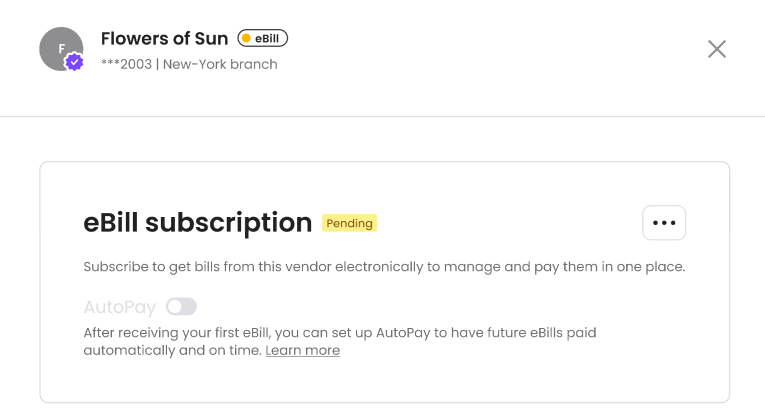Click the masked account number ***2003
Screen dimensions: 765x418
click(127, 64)
